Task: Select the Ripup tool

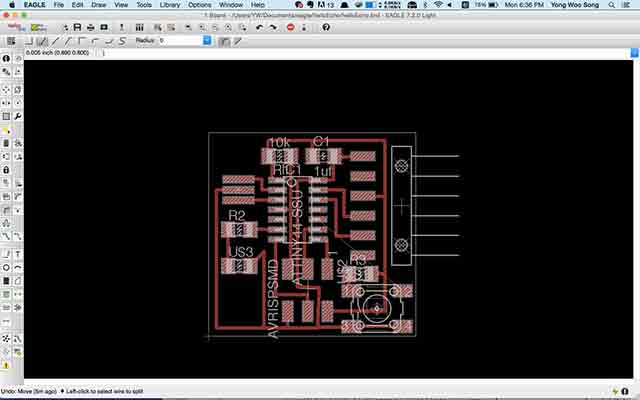Action: click(18, 236)
